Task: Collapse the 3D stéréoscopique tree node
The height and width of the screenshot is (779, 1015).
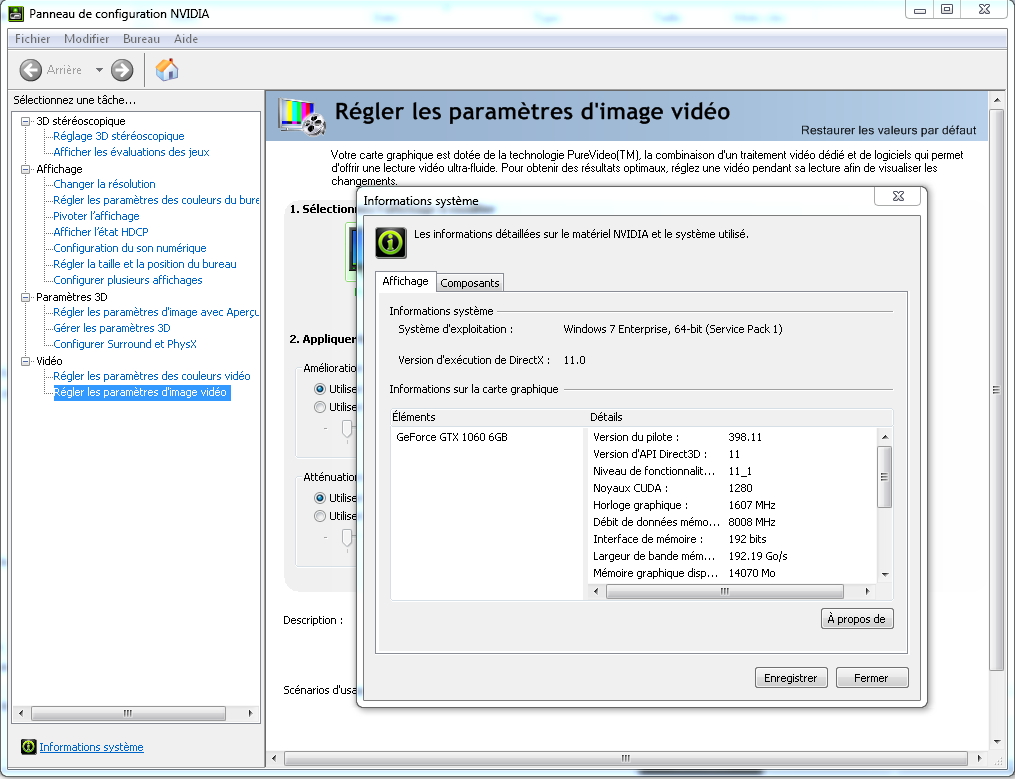Action: pyautogui.click(x=26, y=121)
